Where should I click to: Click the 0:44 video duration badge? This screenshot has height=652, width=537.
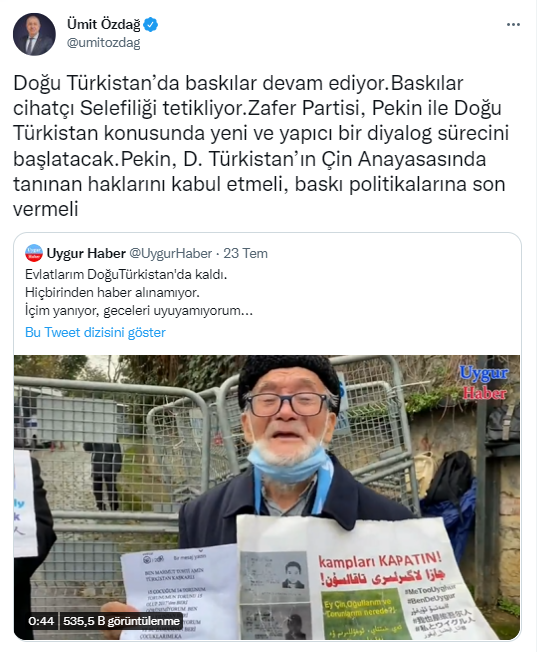point(41,621)
